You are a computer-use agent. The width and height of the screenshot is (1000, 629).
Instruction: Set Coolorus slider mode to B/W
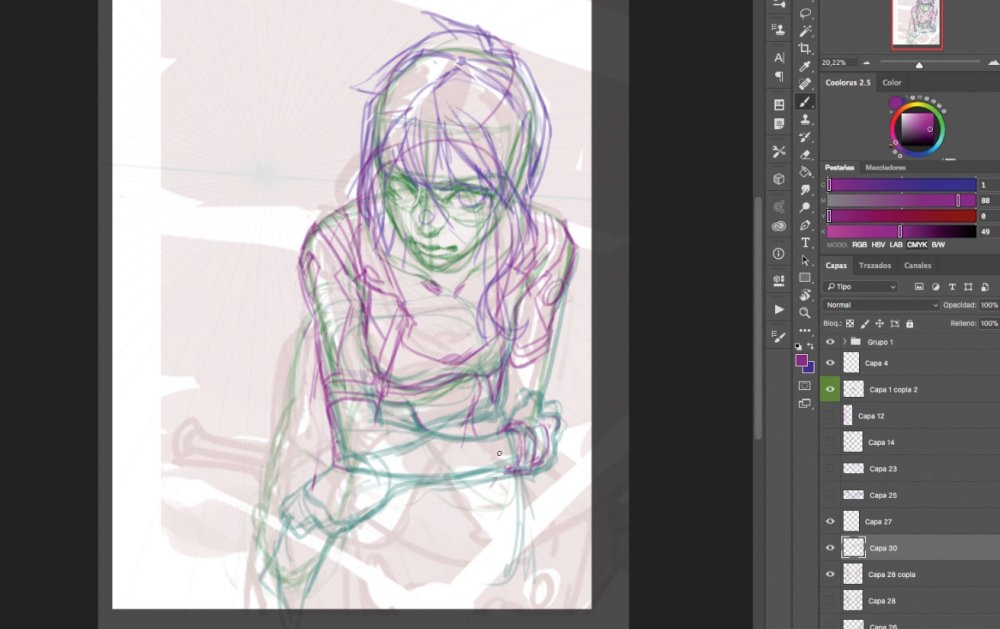pyautogui.click(x=938, y=245)
